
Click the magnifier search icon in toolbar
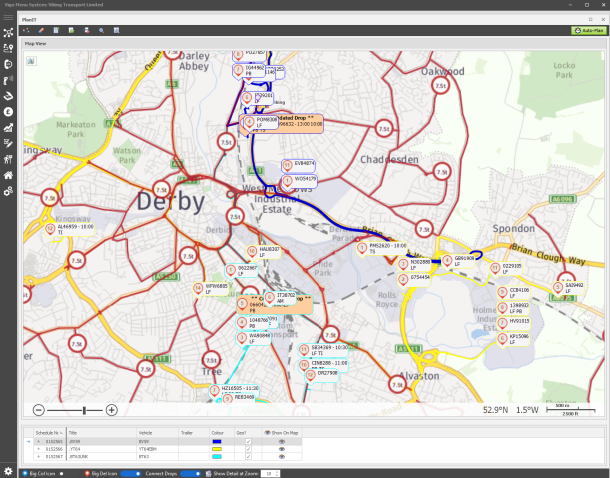(102, 31)
